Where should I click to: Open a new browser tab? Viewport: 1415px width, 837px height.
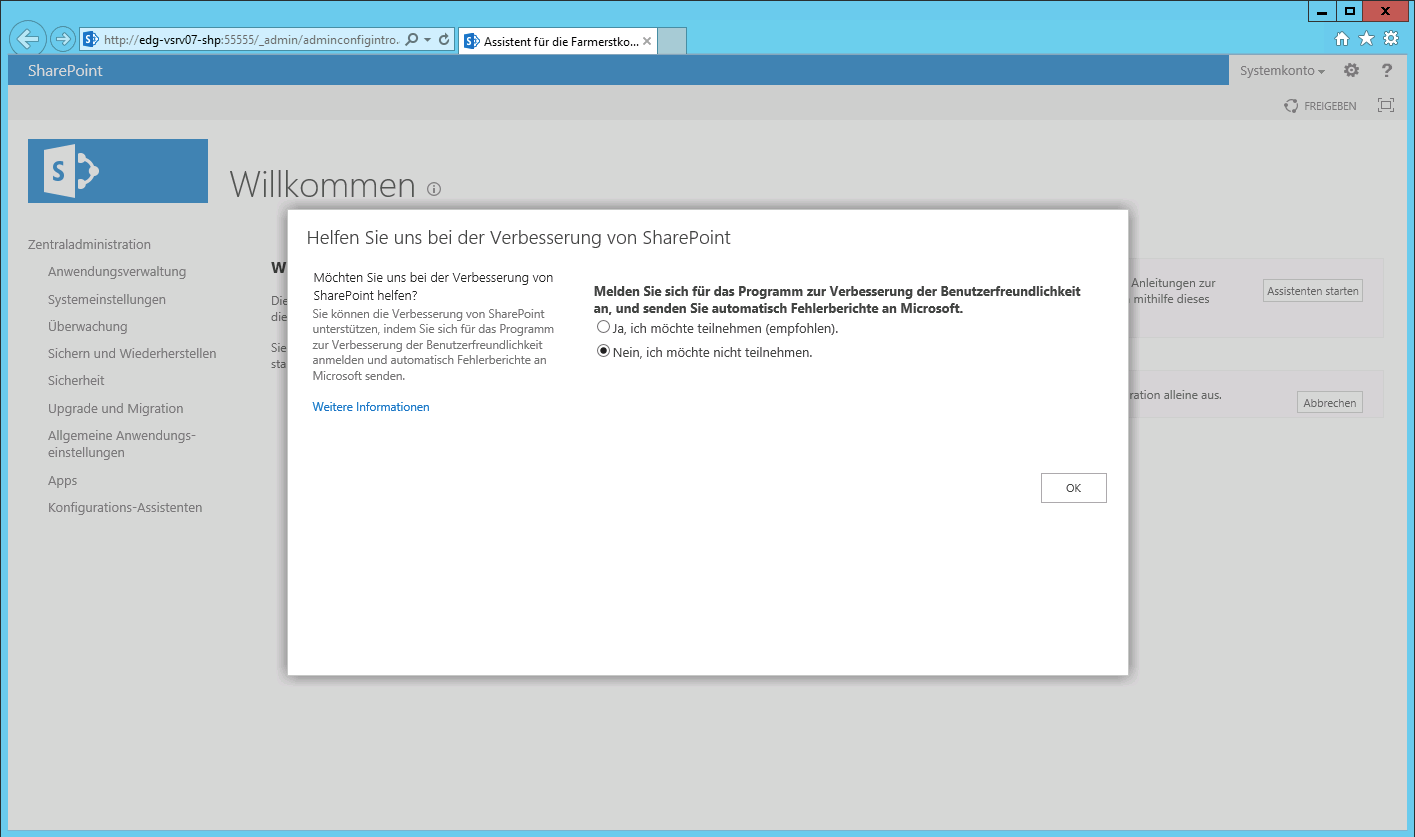[x=672, y=41]
